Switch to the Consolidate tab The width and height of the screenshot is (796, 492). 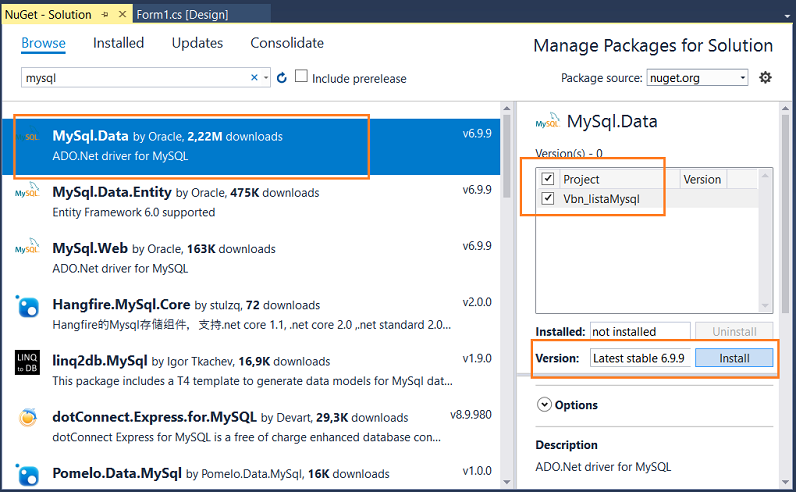tap(287, 43)
